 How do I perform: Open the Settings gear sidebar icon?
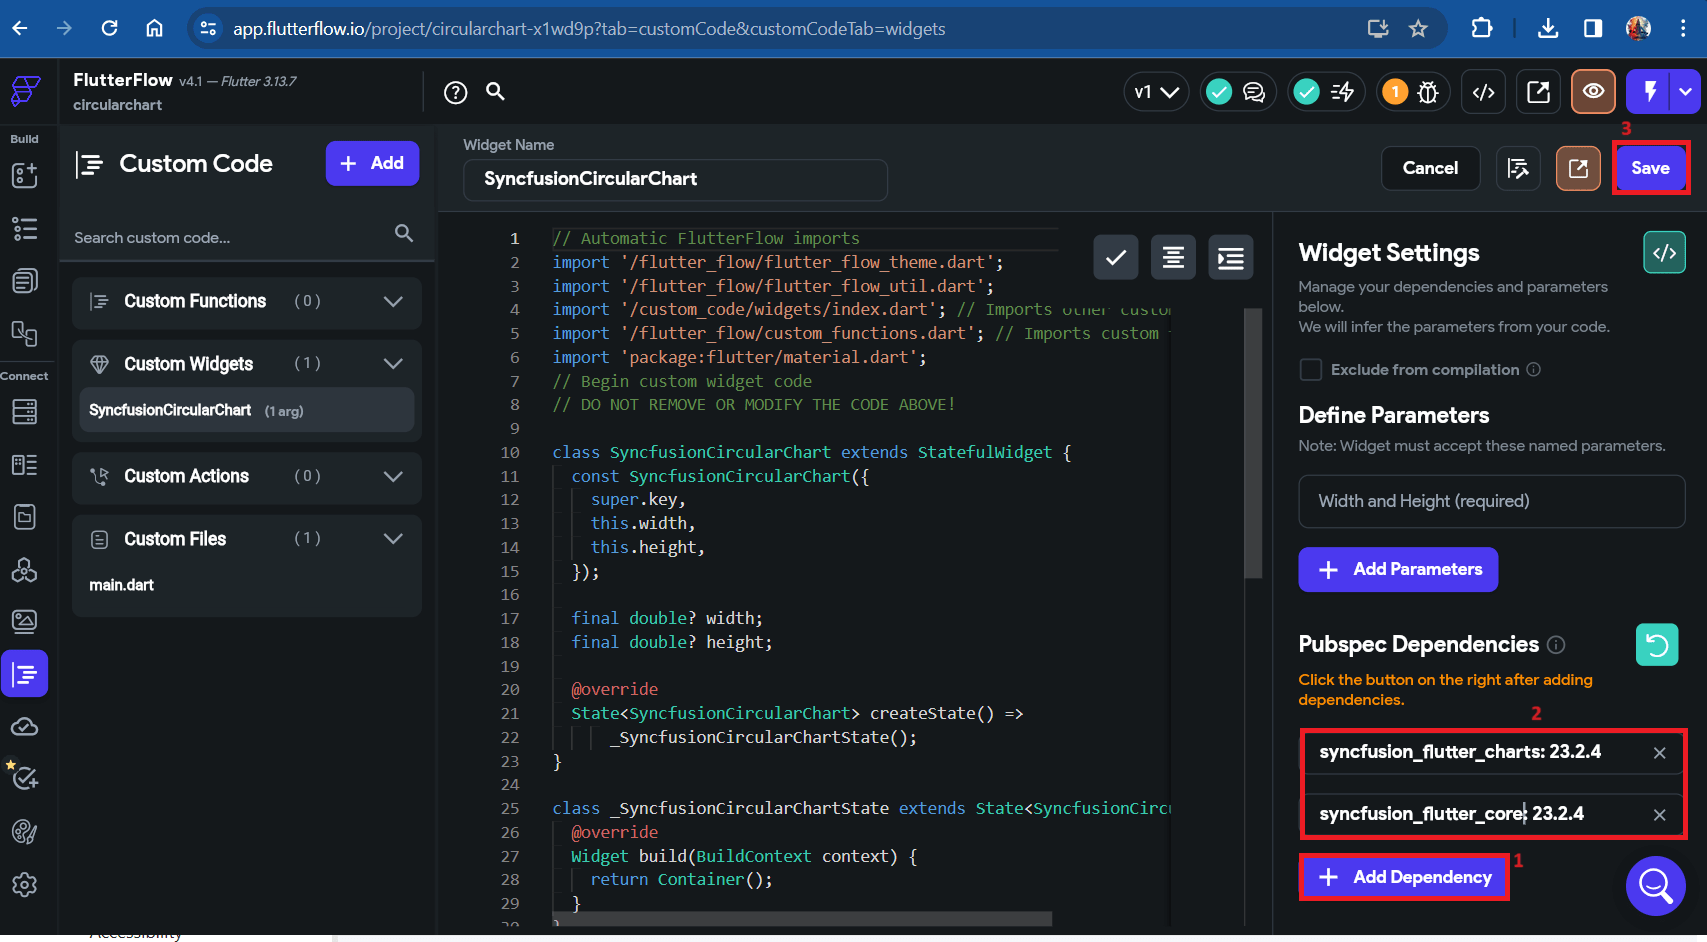pos(25,885)
